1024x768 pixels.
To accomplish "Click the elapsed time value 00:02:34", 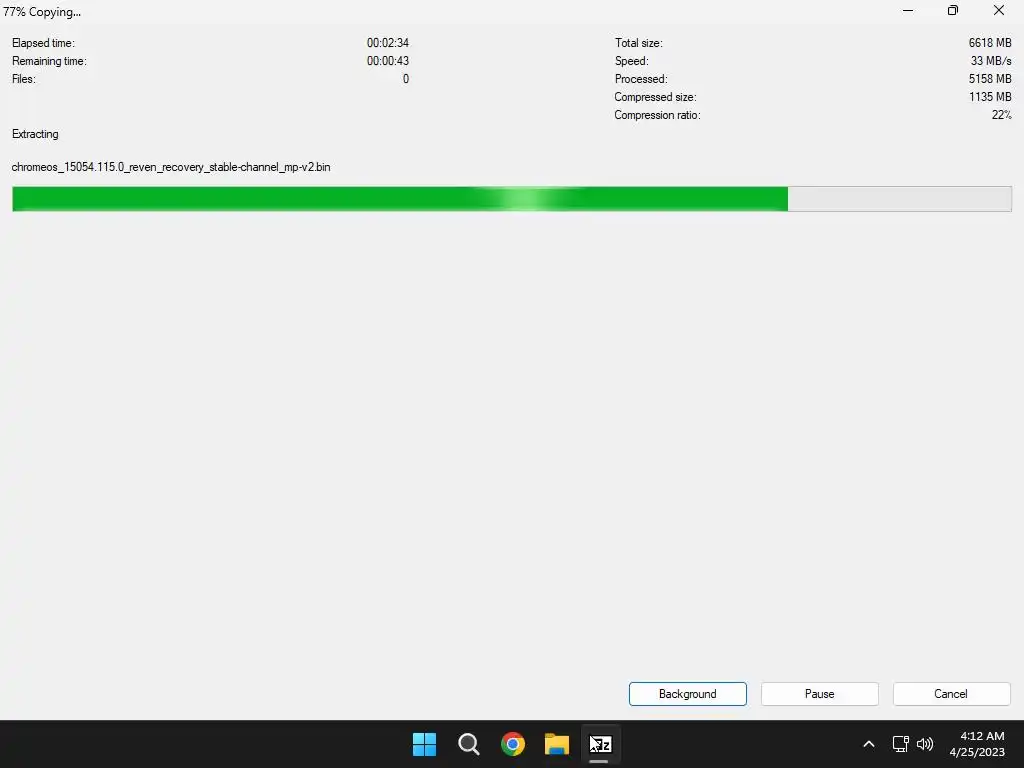I will point(388,43).
